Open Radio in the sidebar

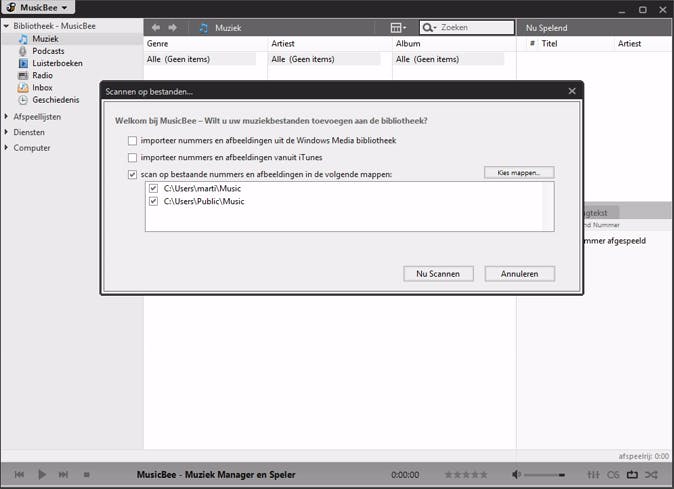tap(43, 75)
